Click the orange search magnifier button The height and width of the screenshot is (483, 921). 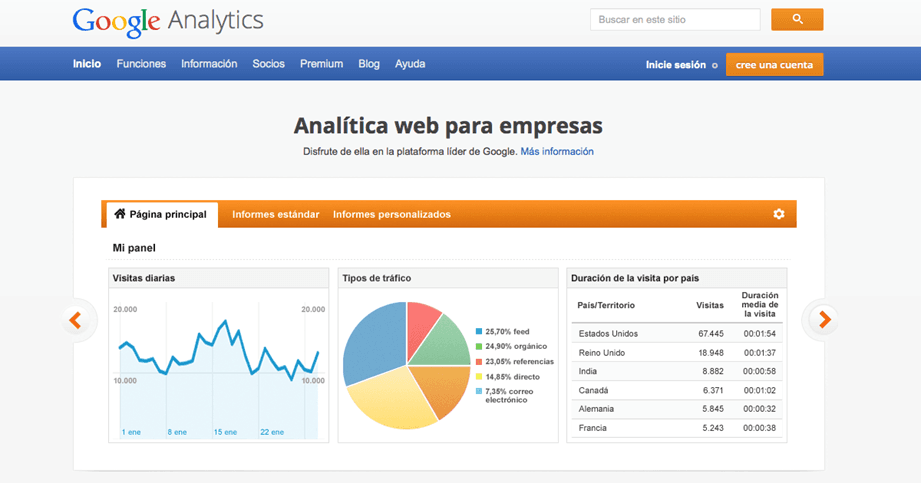pos(797,19)
